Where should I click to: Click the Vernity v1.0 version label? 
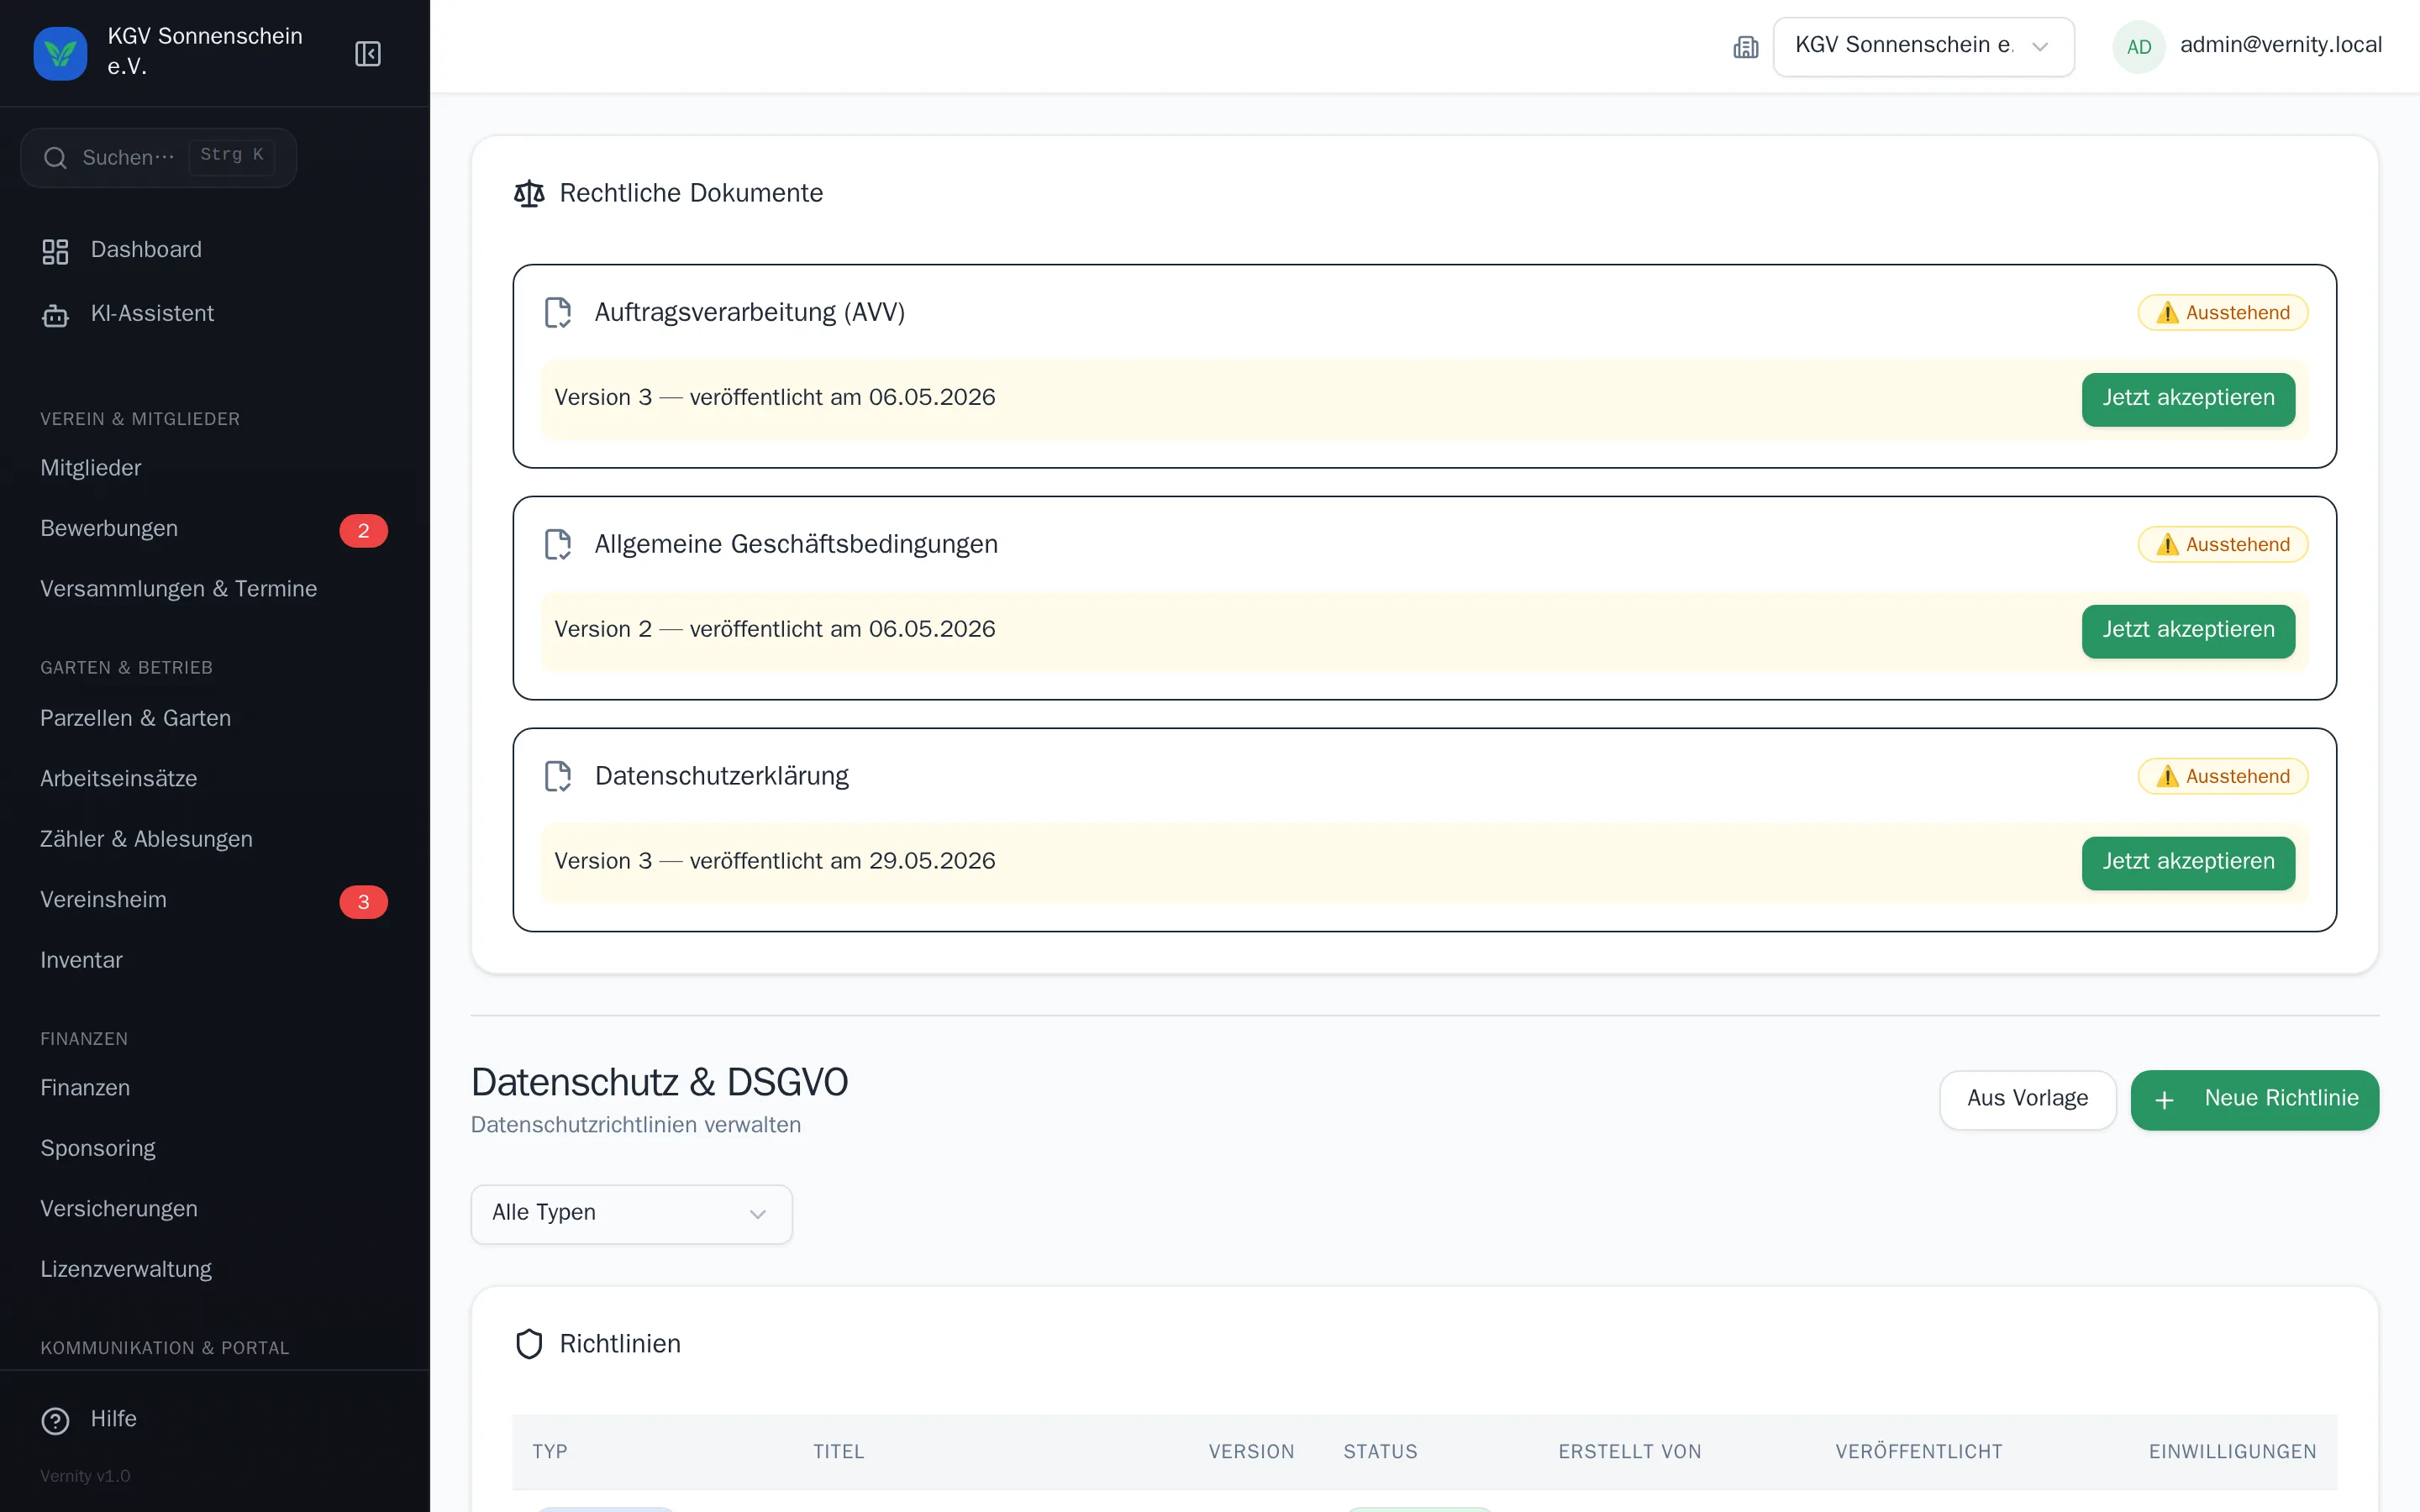(x=85, y=1476)
